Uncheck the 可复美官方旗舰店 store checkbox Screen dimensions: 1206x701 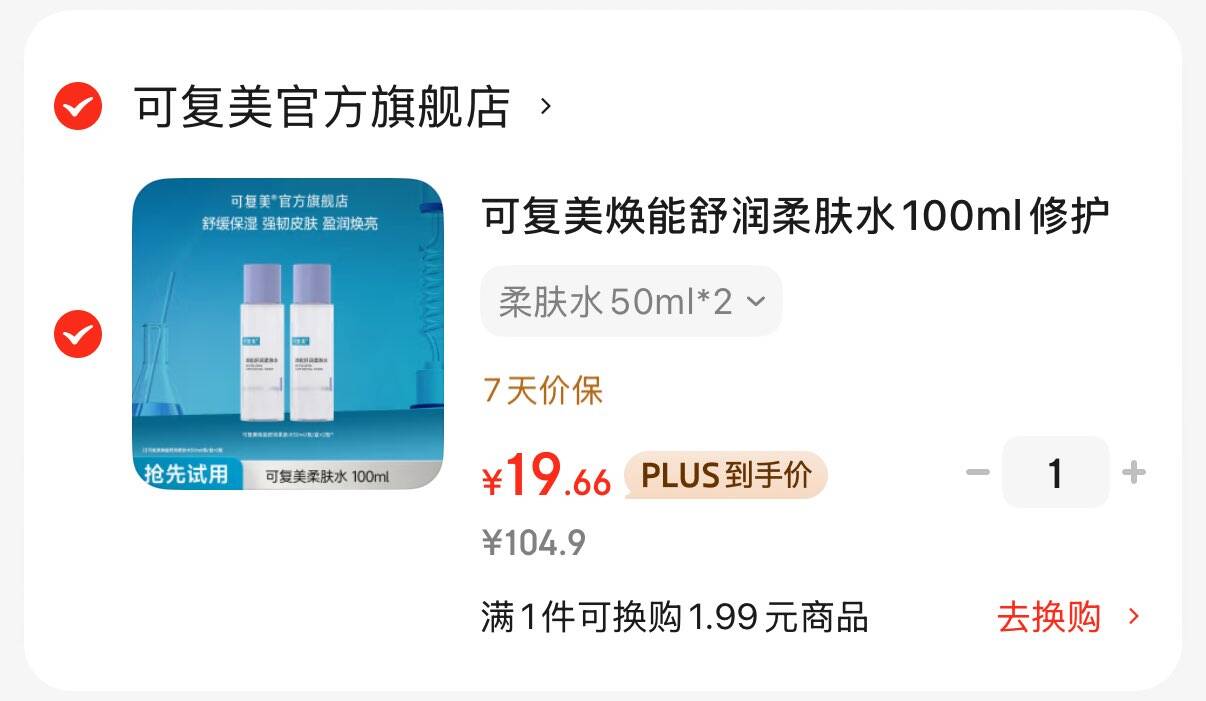click(78, 106)
